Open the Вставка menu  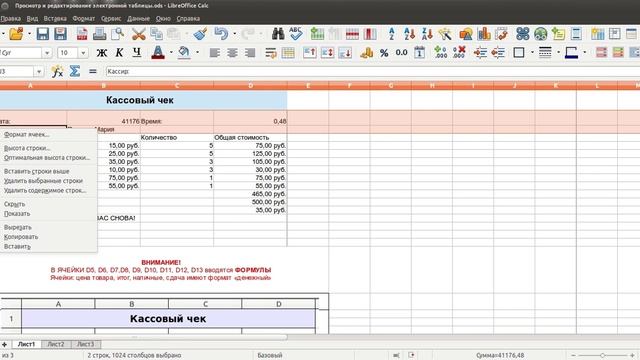click(55, 18)
